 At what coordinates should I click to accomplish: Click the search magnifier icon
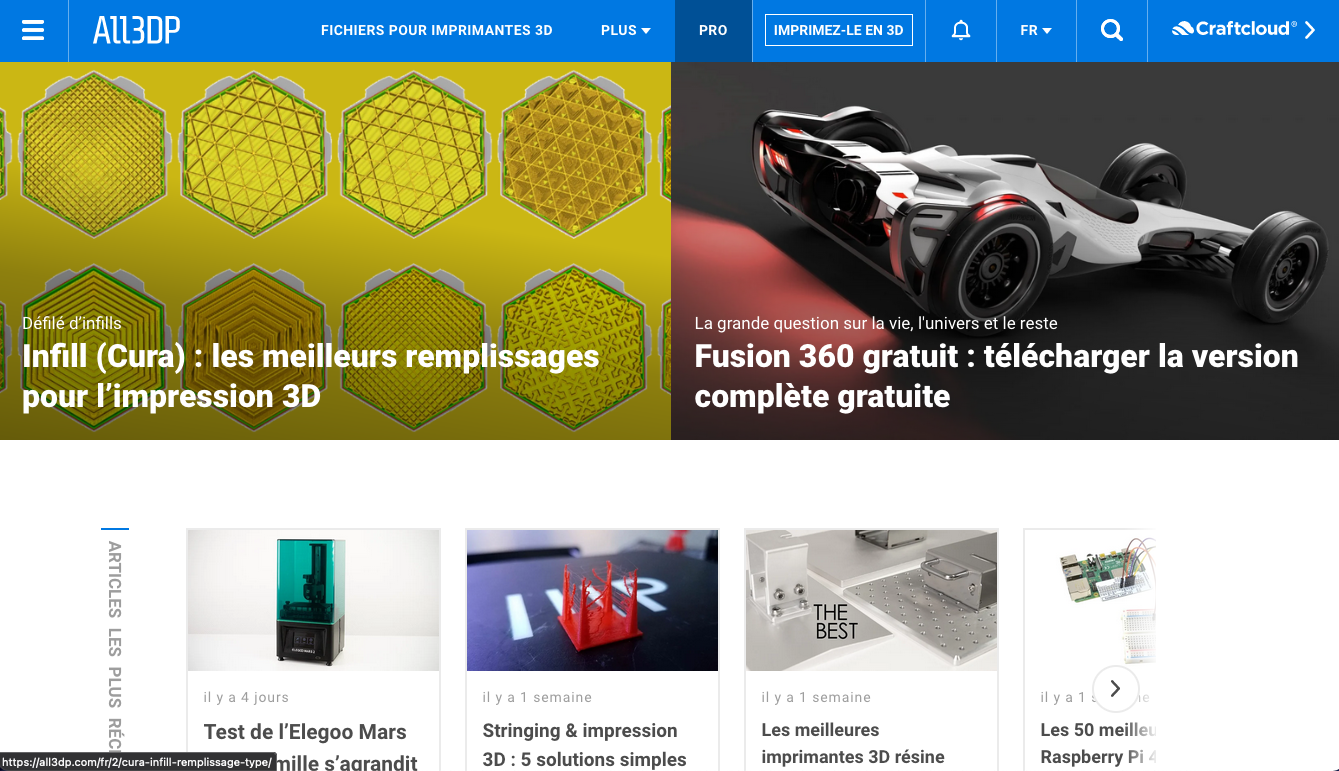pos(1112,30)
